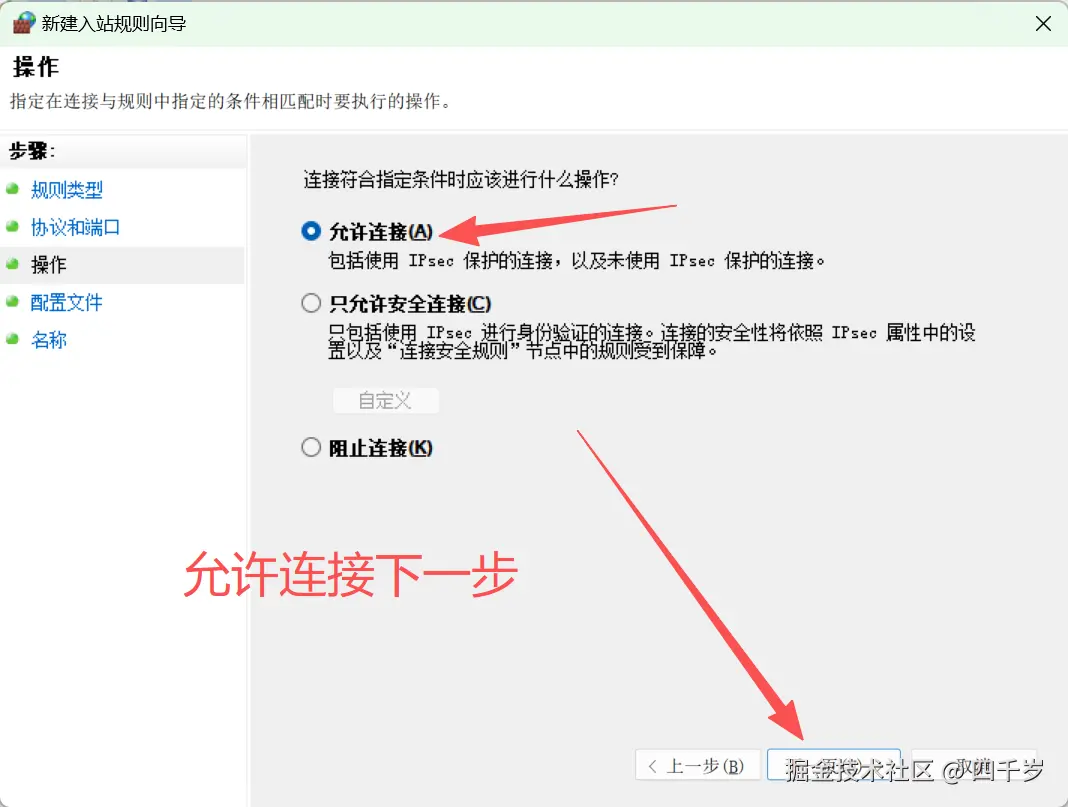Click the highlighted next-step button at bottom
This screenshot has height=807, width=1068.
click(x=834, y=765)
